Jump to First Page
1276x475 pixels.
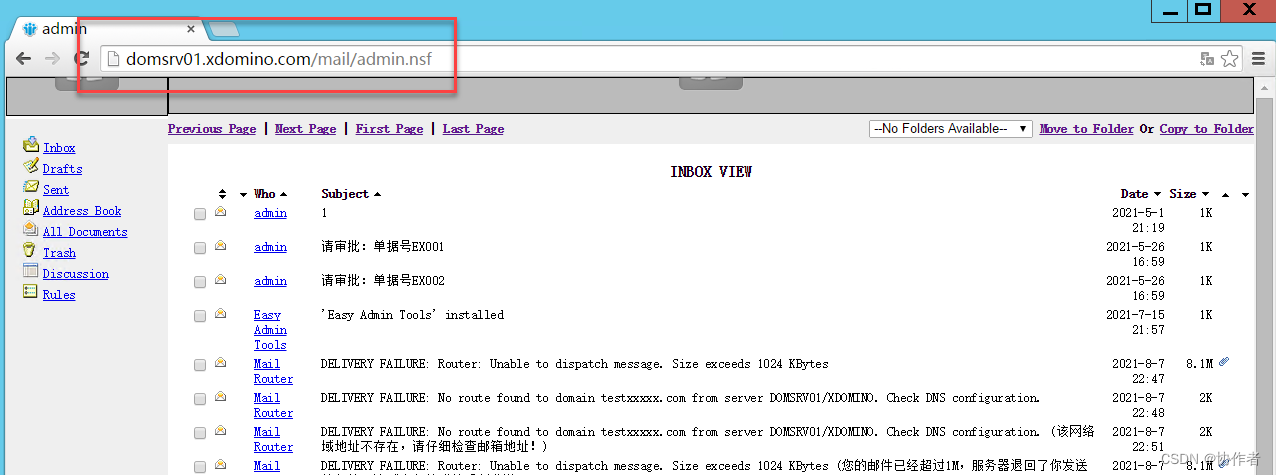point(389,129)
